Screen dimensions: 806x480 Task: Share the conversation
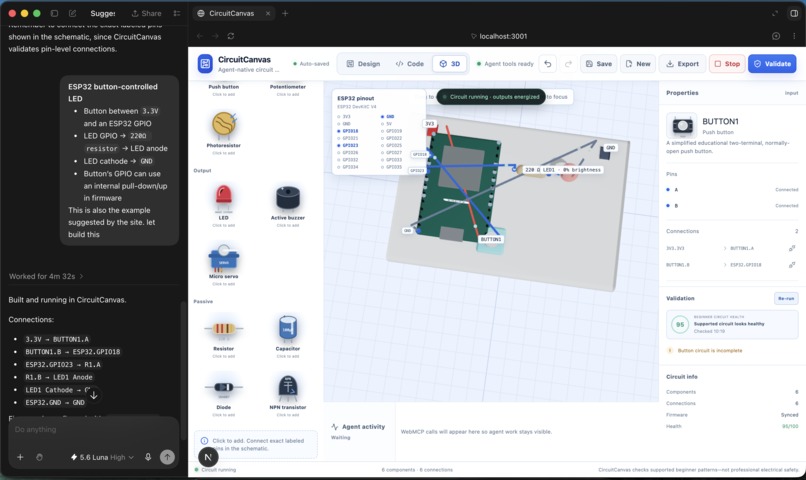[146, 13]
